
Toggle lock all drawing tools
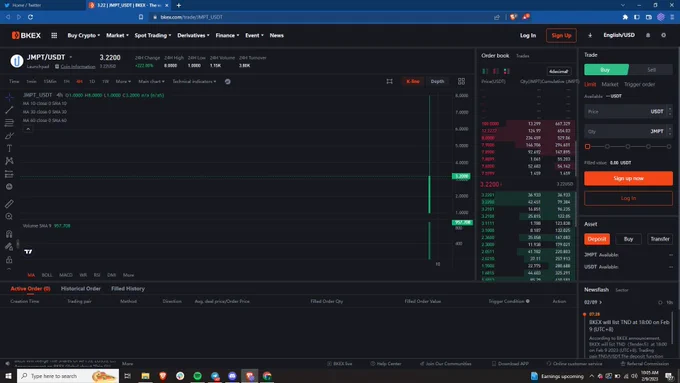pos(9,260)
